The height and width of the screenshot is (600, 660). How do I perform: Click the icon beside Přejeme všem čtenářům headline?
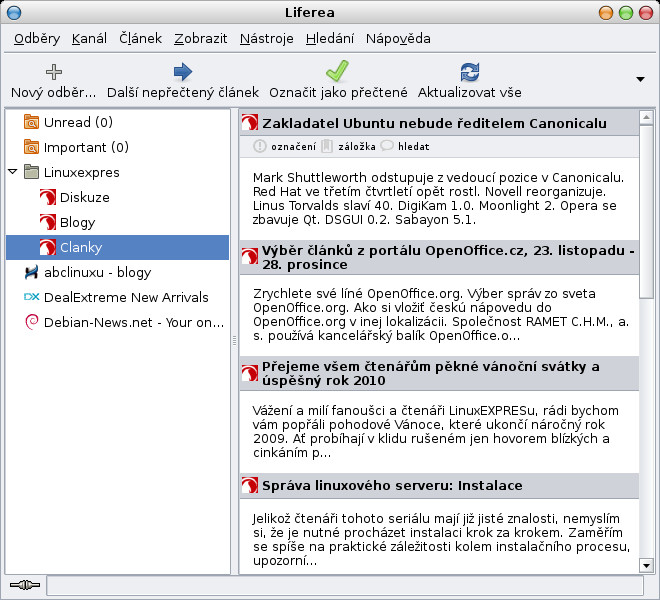click(250, 373)
